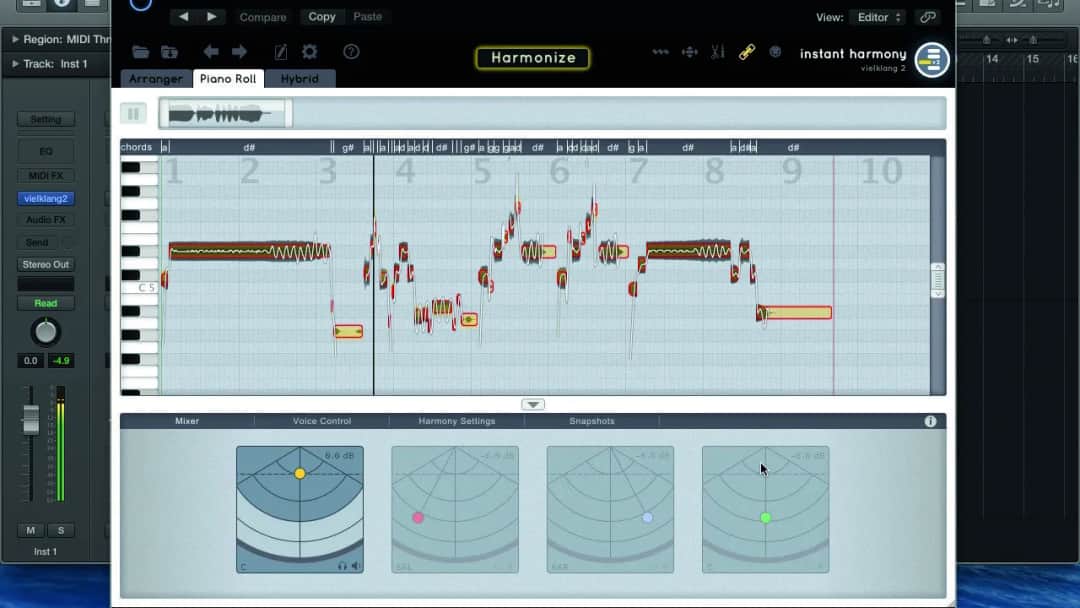Viewport: 1080px width, 608px height.
Task: Mute the channel with M button
Action: point(31,530)
